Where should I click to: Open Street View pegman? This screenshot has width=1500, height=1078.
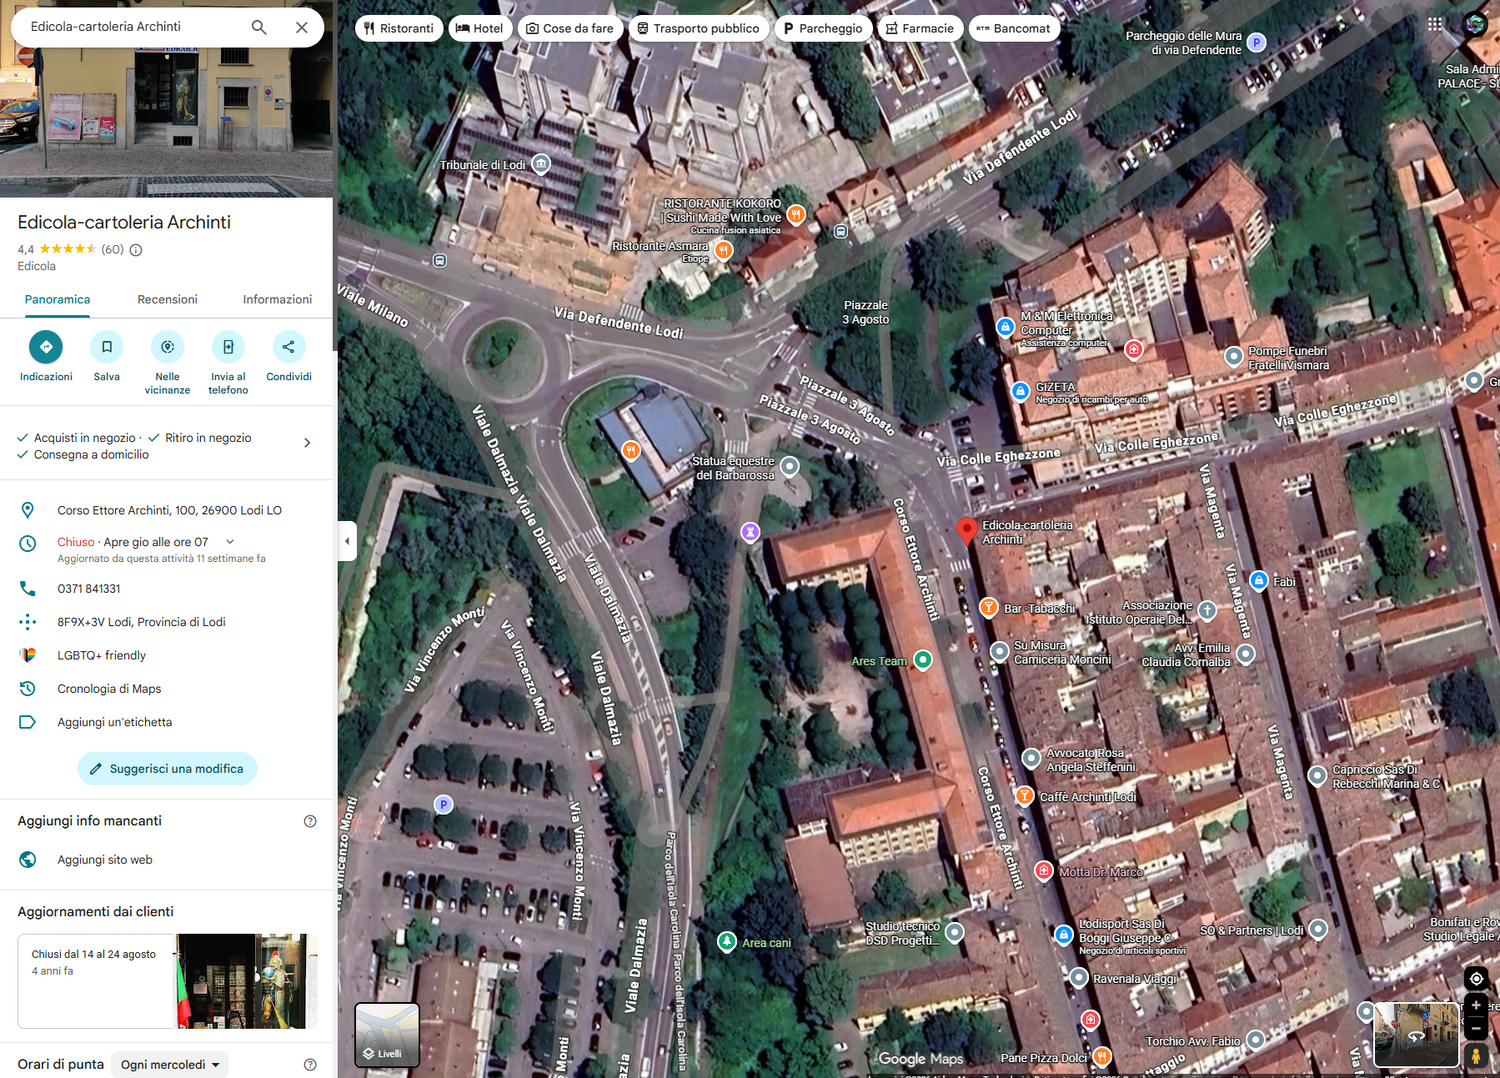click(x=1476, y=1055)
